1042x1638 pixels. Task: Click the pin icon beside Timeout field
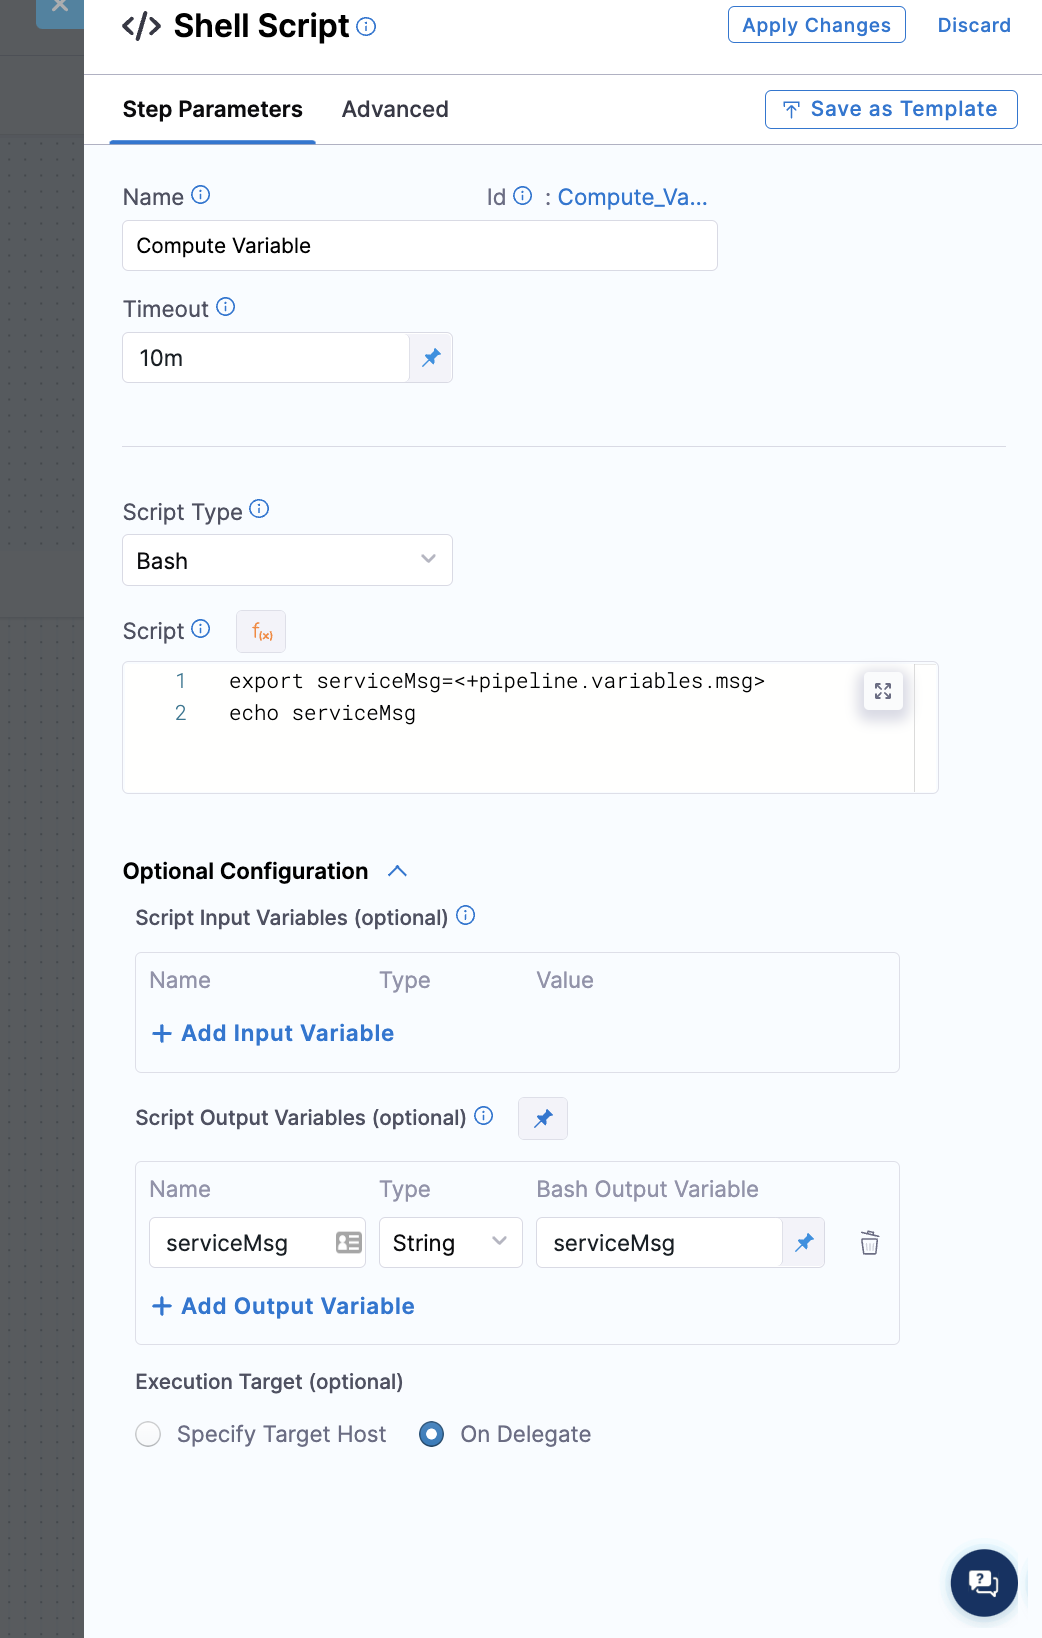point(431,358)
